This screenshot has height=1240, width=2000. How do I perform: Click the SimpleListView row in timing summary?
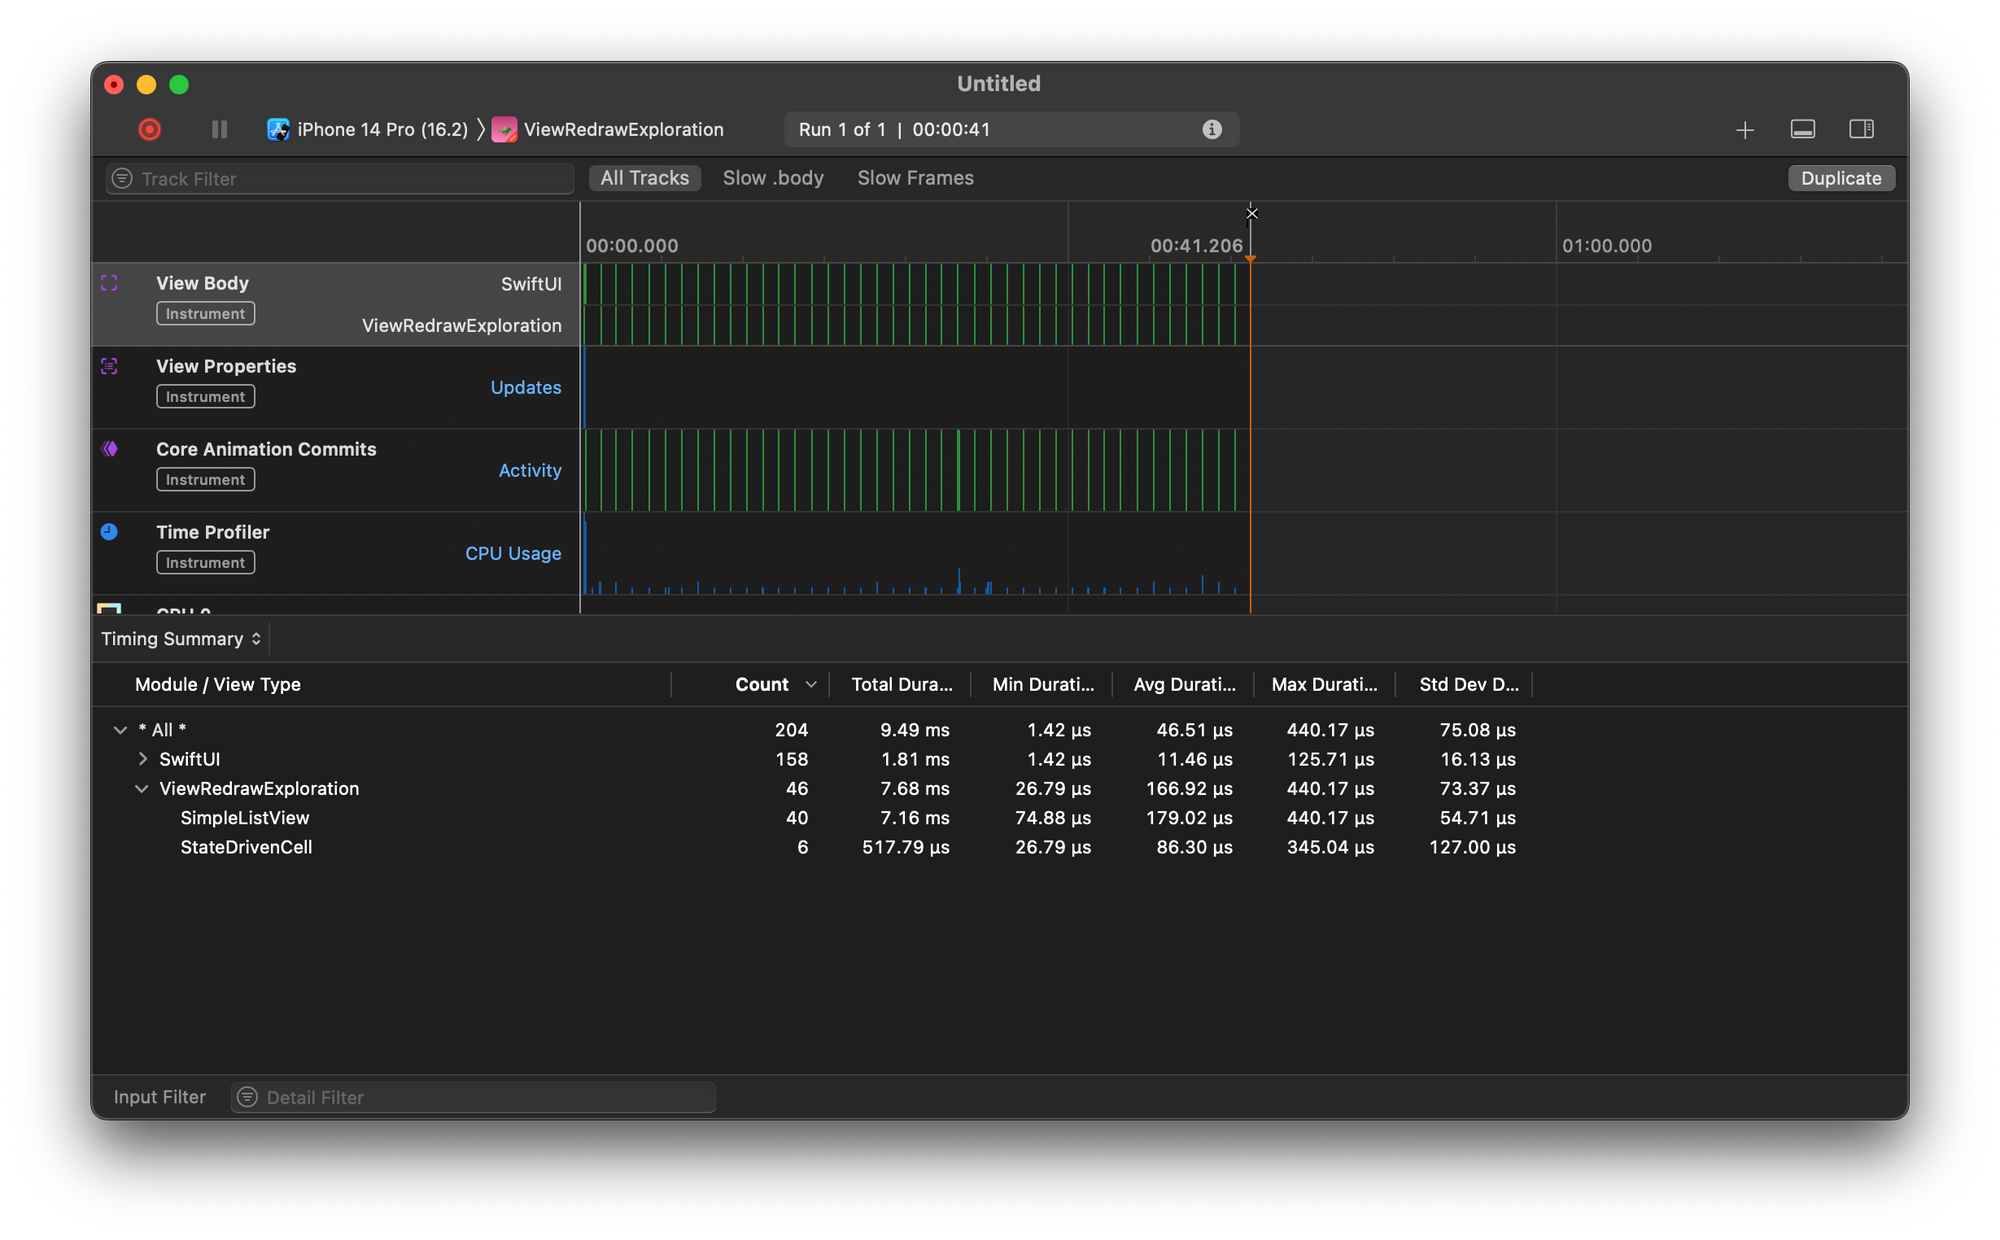pos(246,817)
